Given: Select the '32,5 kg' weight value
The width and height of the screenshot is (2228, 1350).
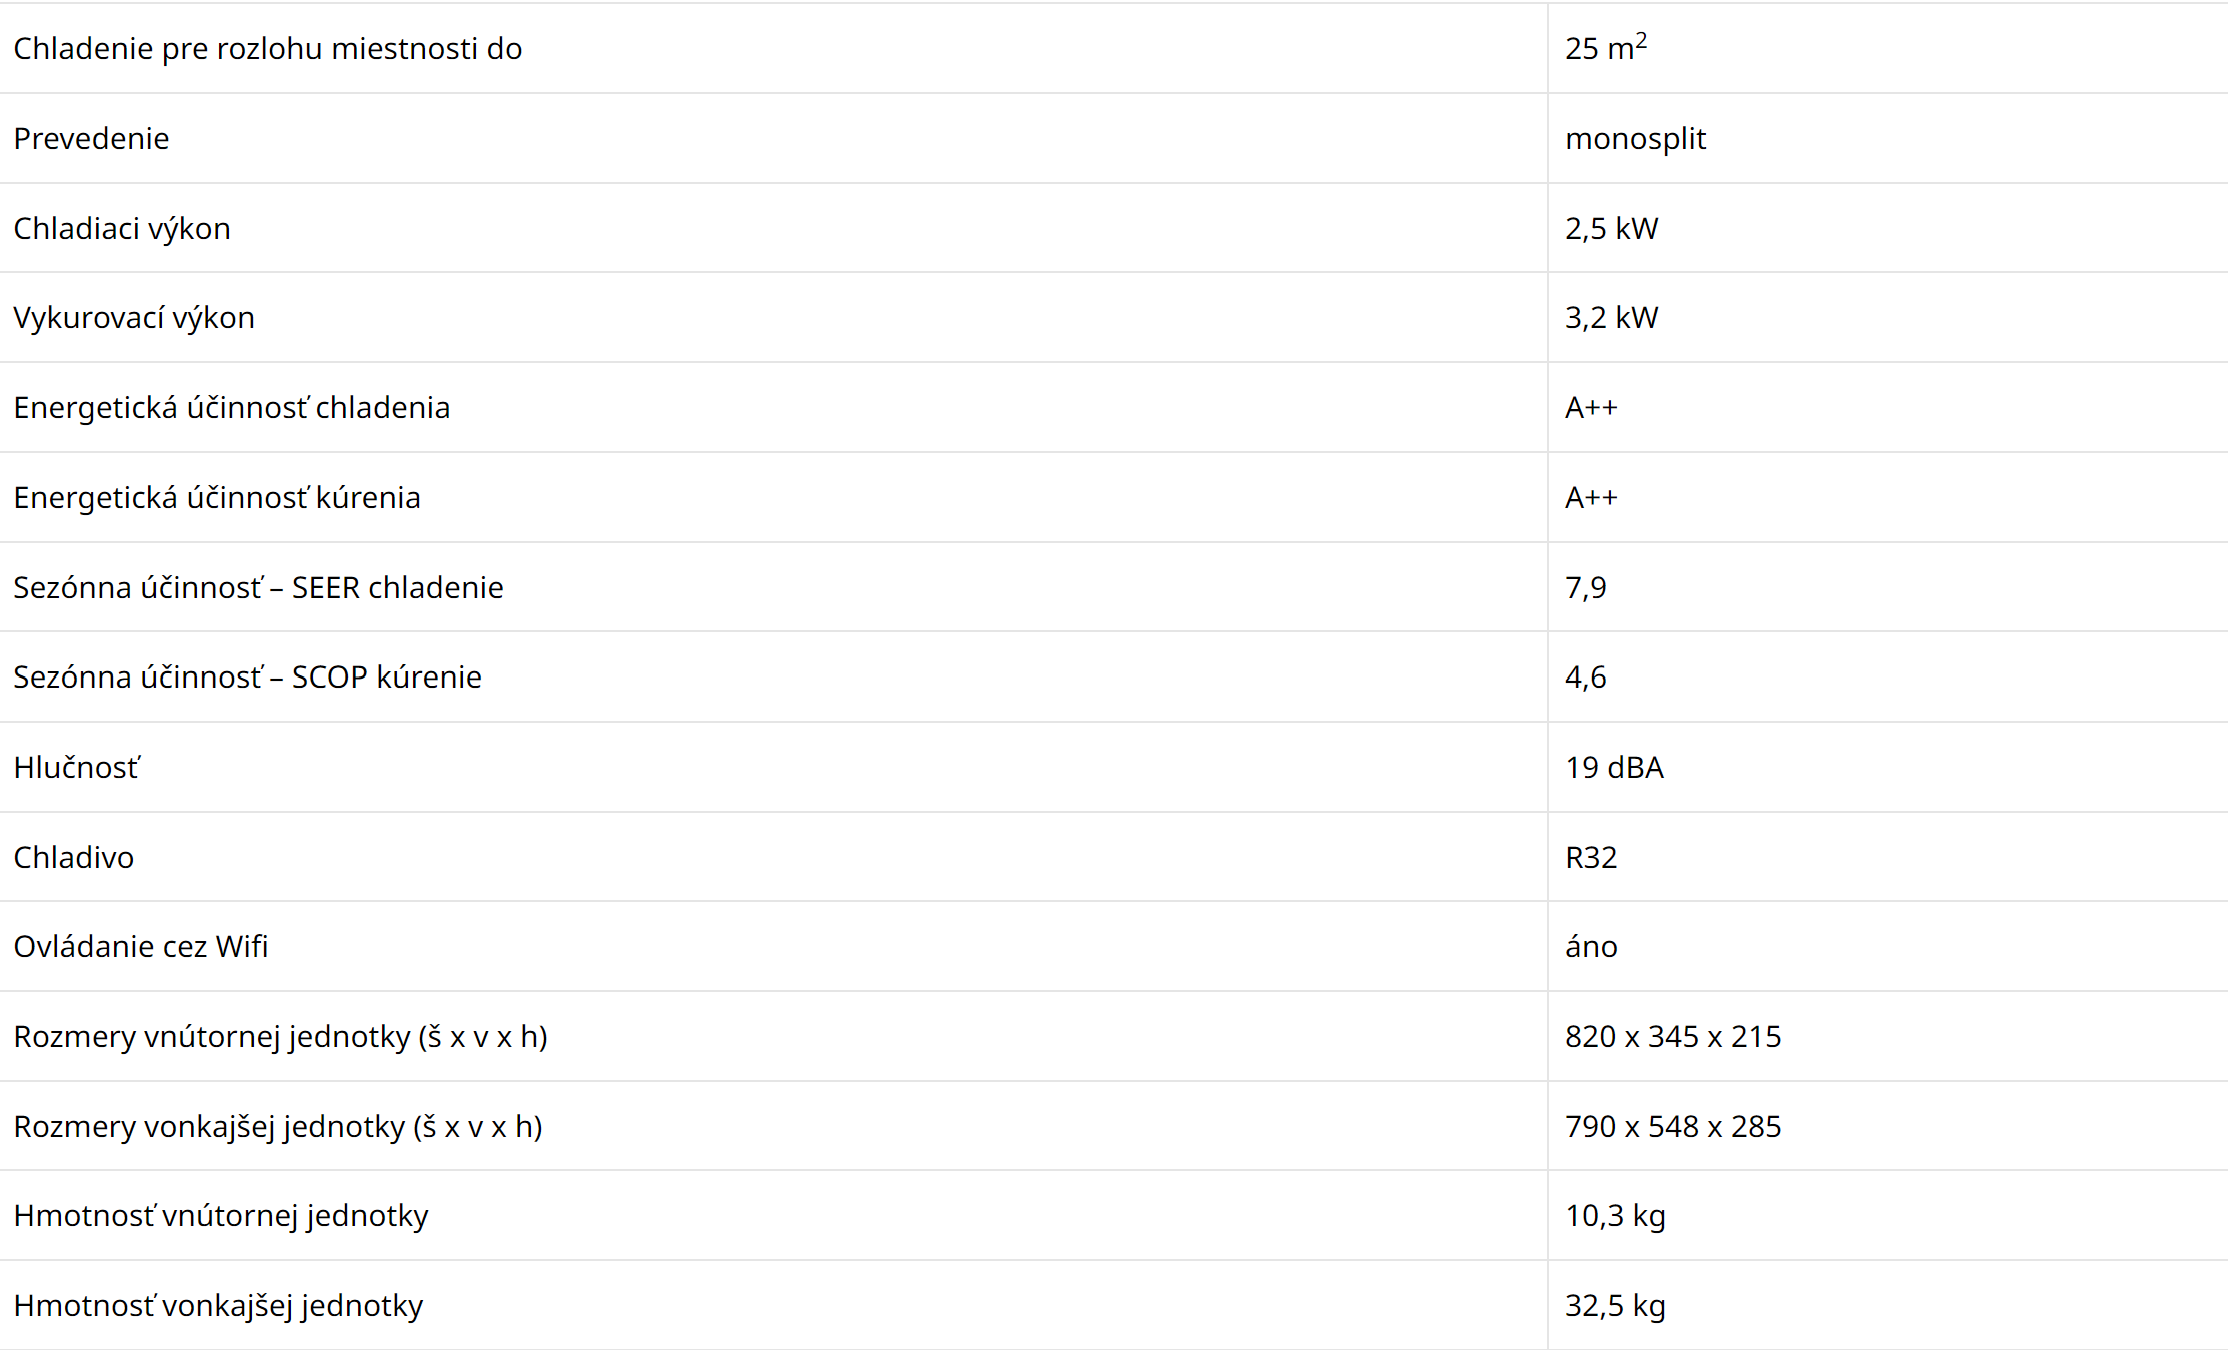Looking at the screenshot, I should click(1615, 1305).
